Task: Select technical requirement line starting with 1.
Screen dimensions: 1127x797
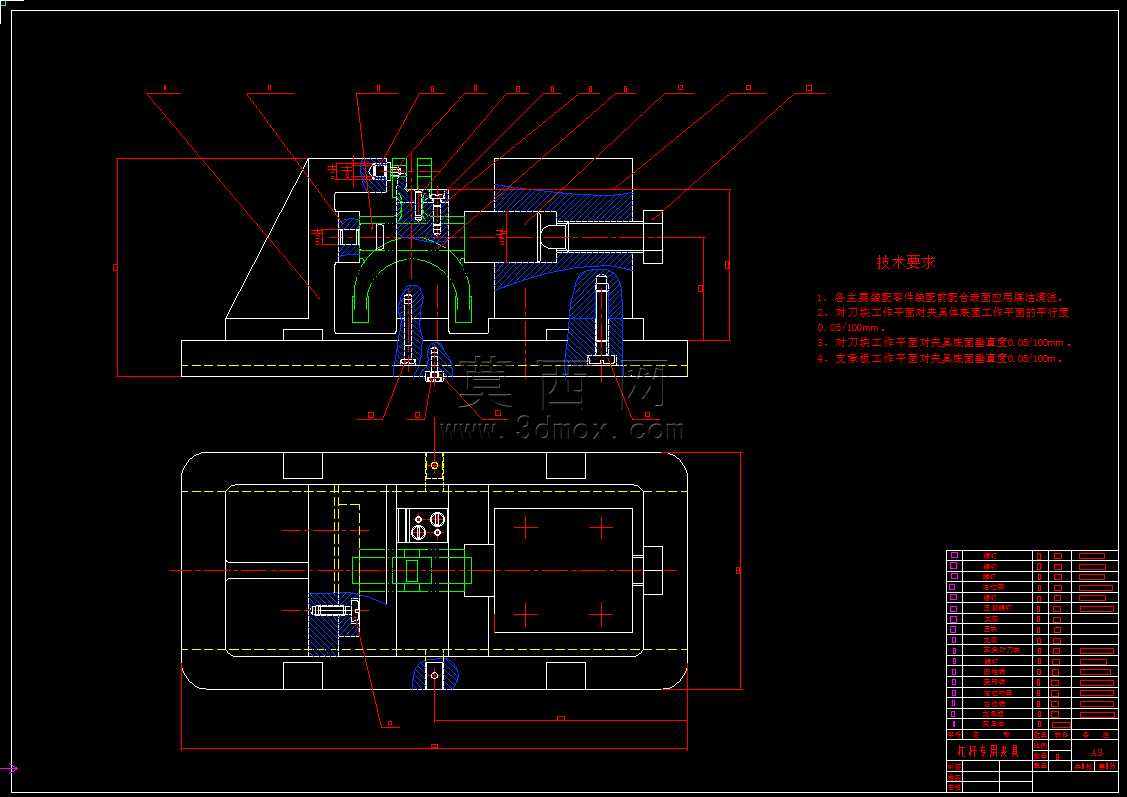Action: tap(941, 297)
